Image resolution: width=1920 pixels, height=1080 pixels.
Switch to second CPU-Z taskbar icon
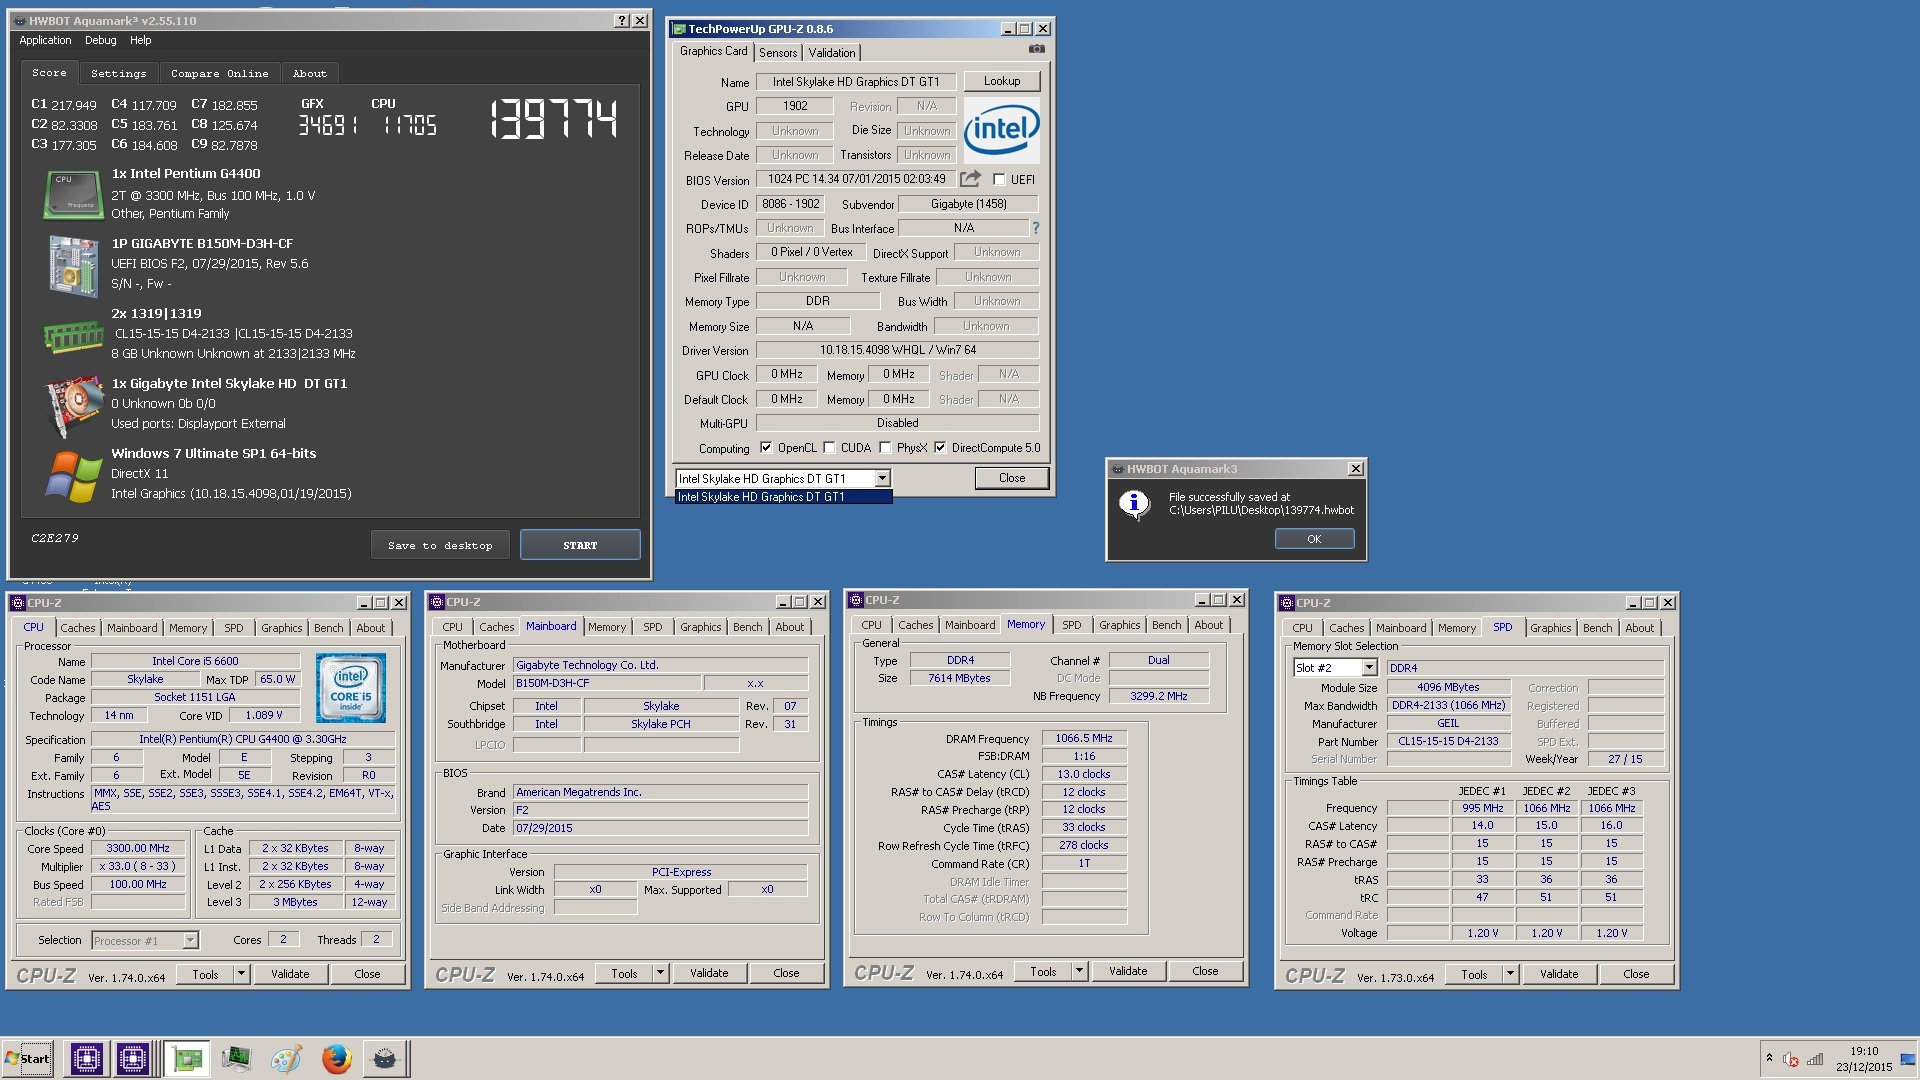pyautogui.click(x=132, y=1059)
